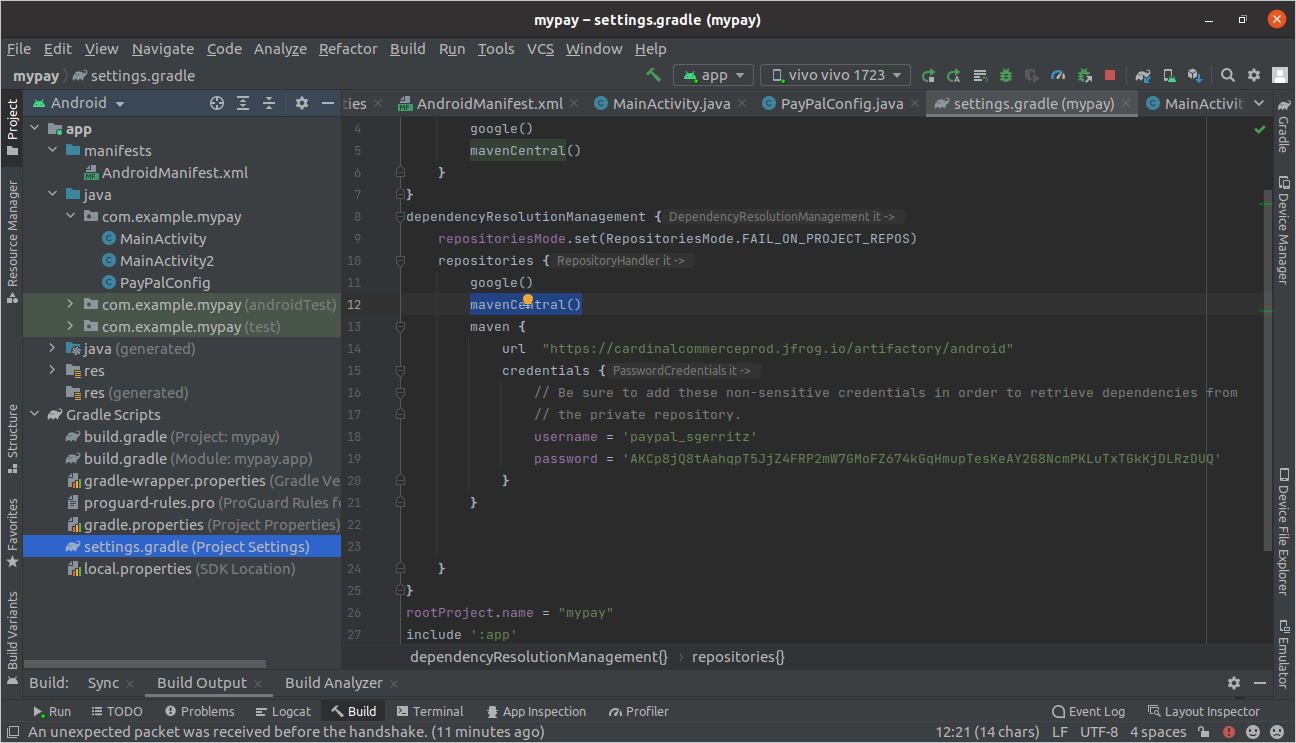Open Project panel options gear
This screenshot has height=743, width=1296.
[x=302, y=103]
